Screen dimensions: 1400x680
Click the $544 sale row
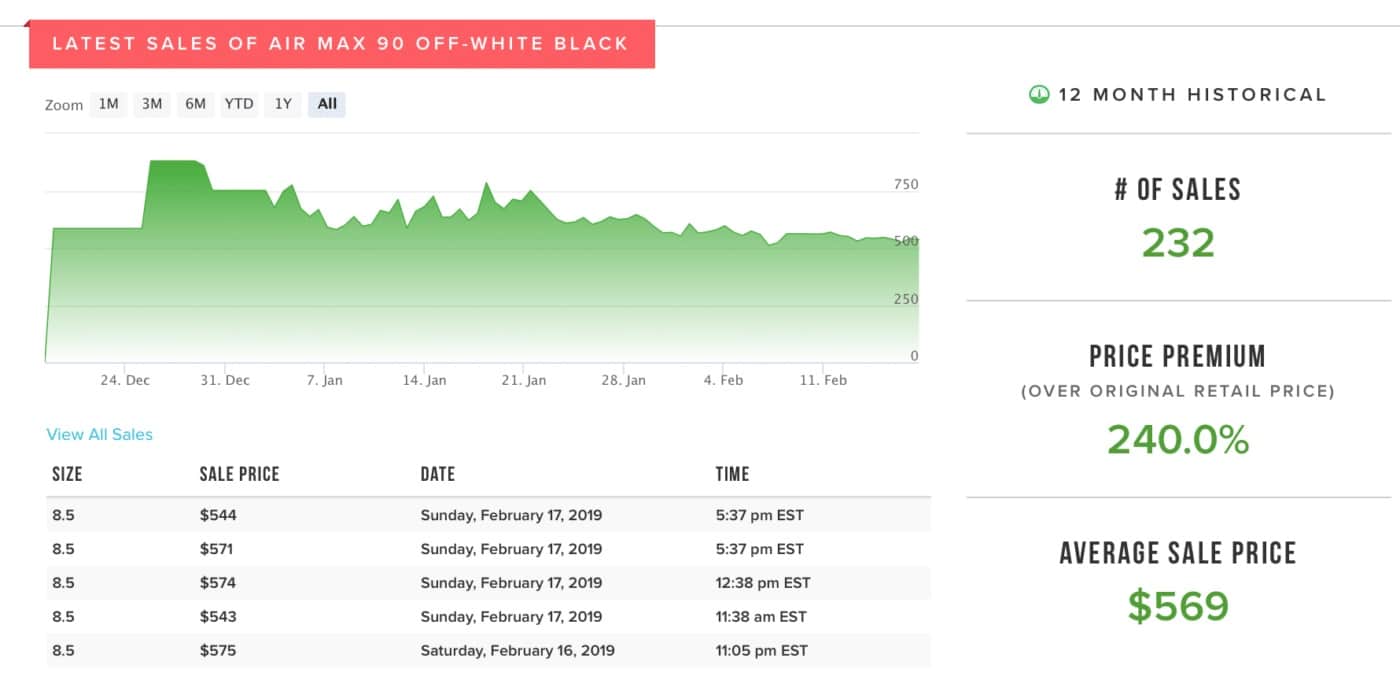[x=488, y=516]
